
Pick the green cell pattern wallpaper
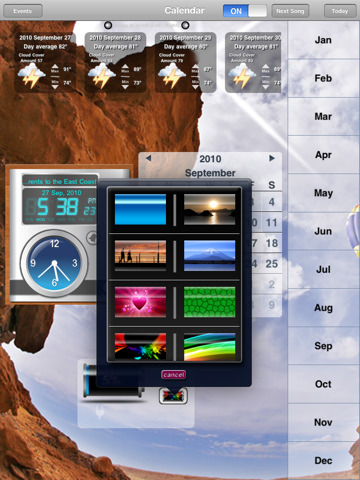tap(209, 302)
